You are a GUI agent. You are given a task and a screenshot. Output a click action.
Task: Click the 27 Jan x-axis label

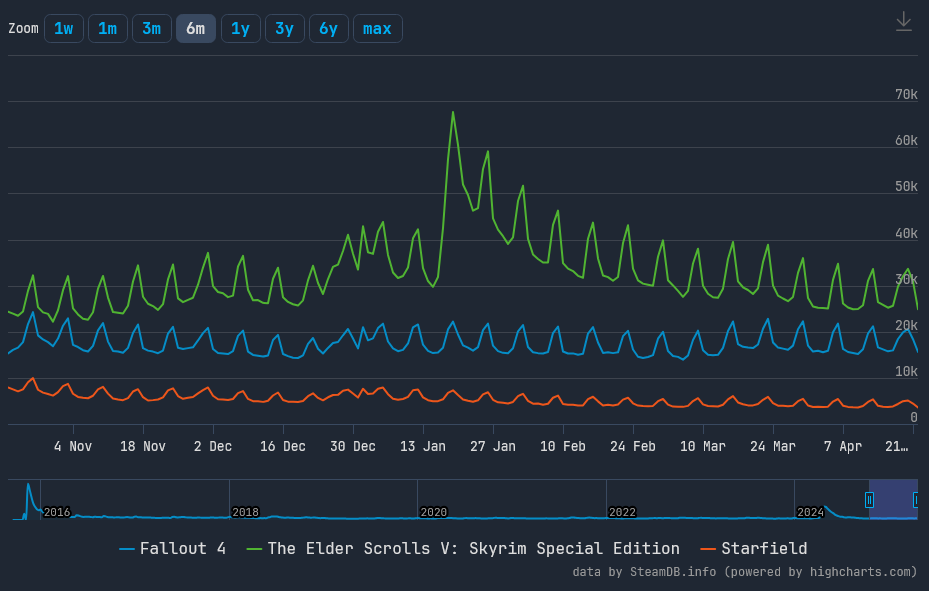tap(493, 447)
